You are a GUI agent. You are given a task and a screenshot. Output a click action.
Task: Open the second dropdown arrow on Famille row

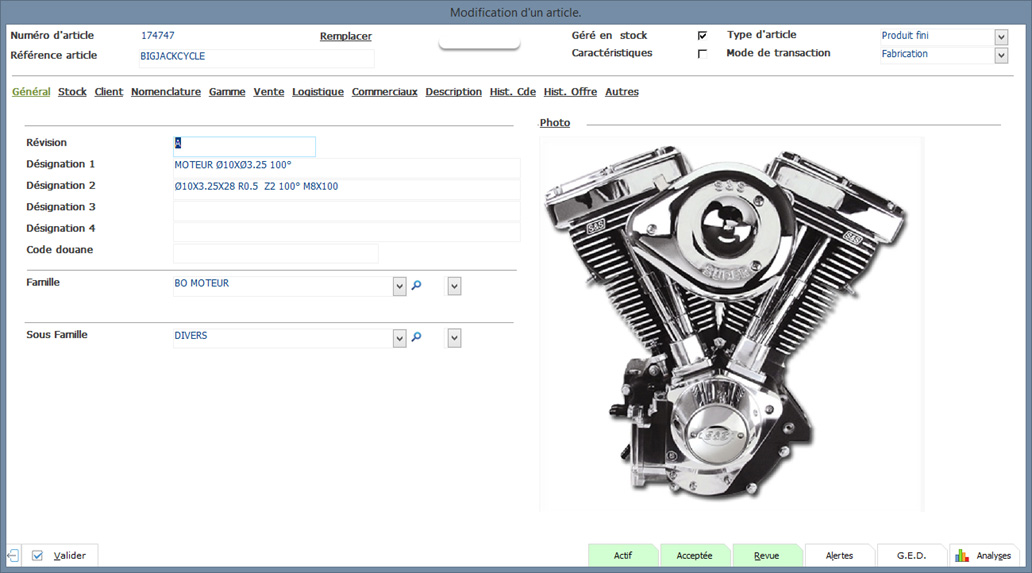(454, 286)
